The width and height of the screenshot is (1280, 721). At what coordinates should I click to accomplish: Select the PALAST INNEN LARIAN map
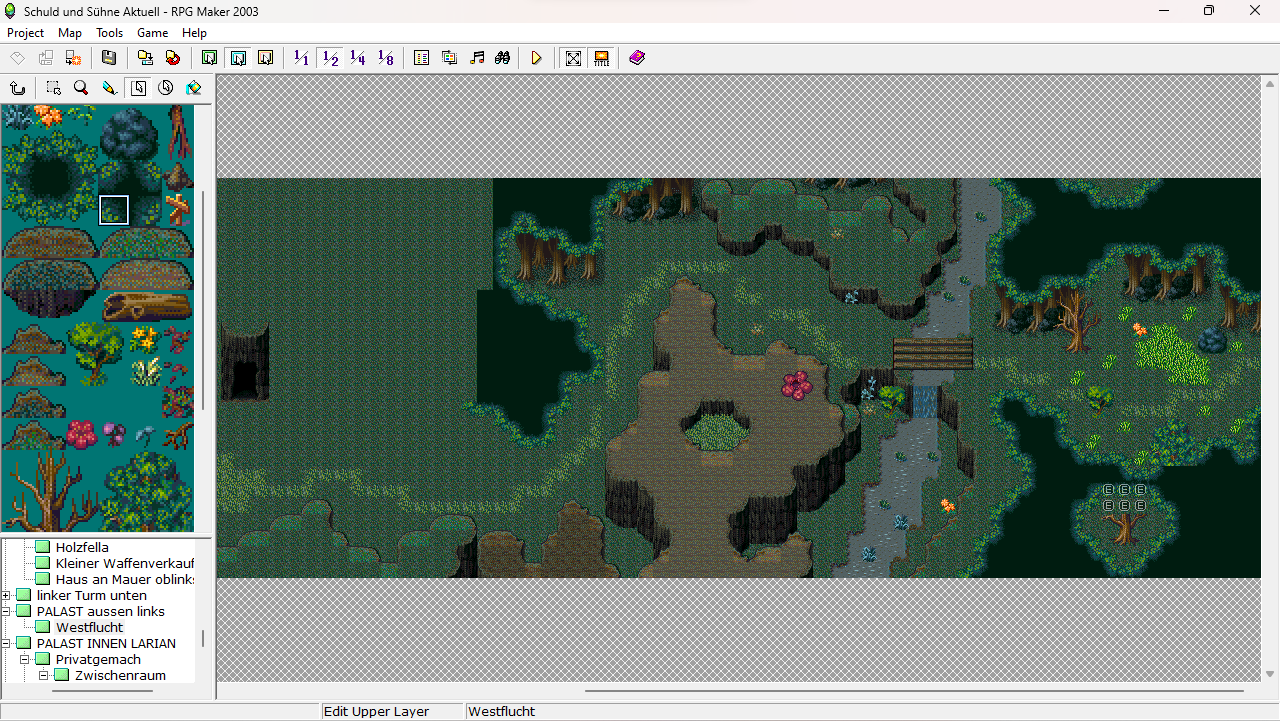coord(106,643)
